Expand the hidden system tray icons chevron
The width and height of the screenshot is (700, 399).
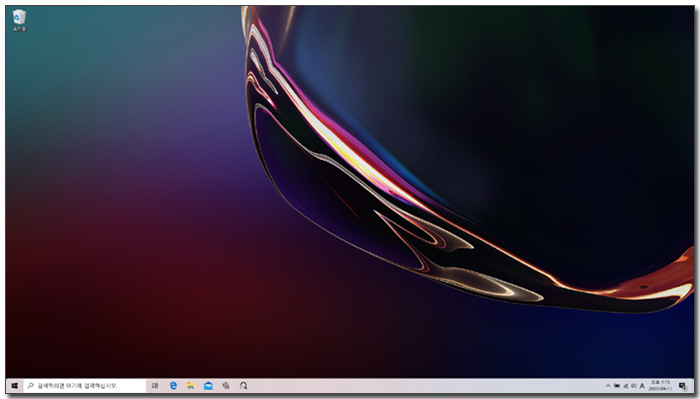pyautogui.click(x=608, y=386)
